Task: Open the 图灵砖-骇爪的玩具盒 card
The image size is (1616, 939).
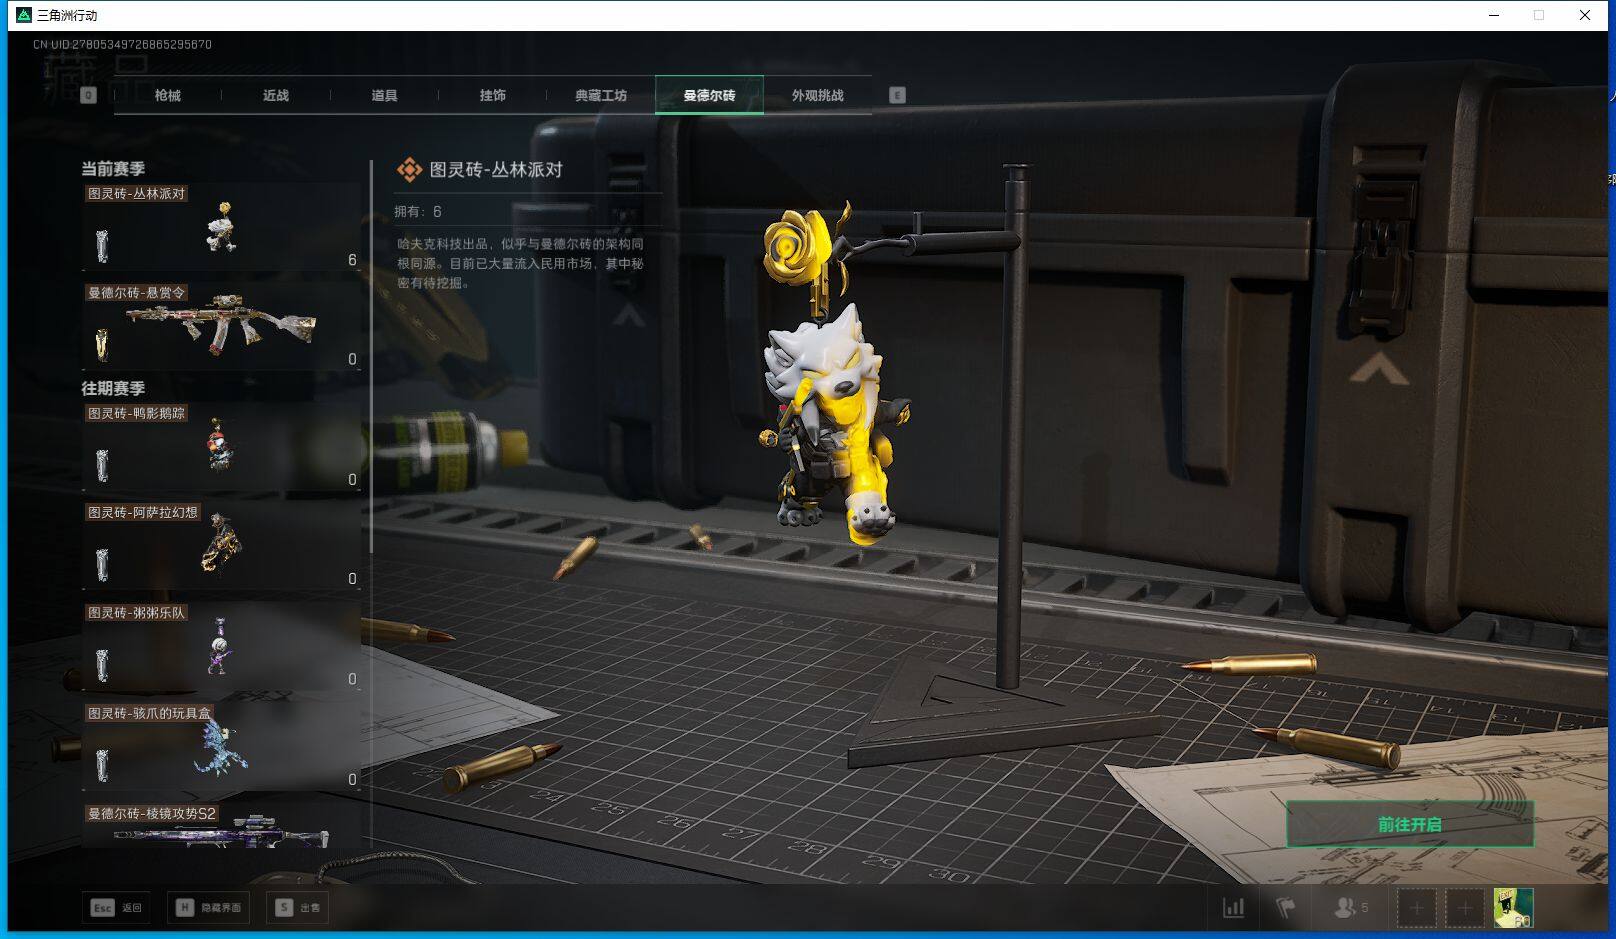Action: click(221, 747)
